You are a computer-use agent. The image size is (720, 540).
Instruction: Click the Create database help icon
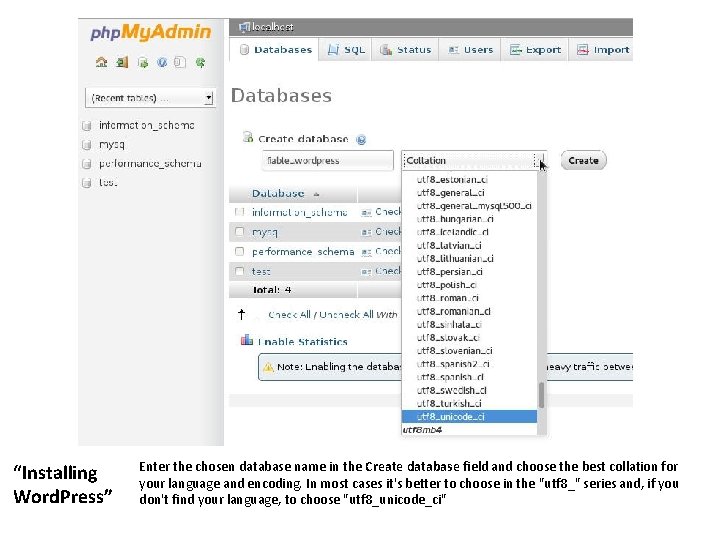pyautogui.click(x=361, y=140)
